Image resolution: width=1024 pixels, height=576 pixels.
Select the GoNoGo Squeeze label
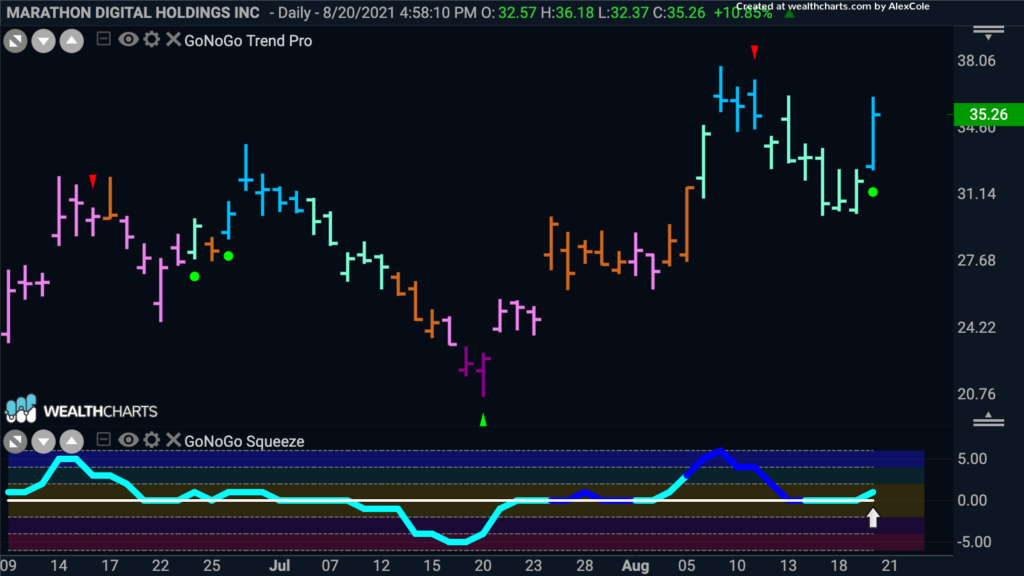[244, 441]
